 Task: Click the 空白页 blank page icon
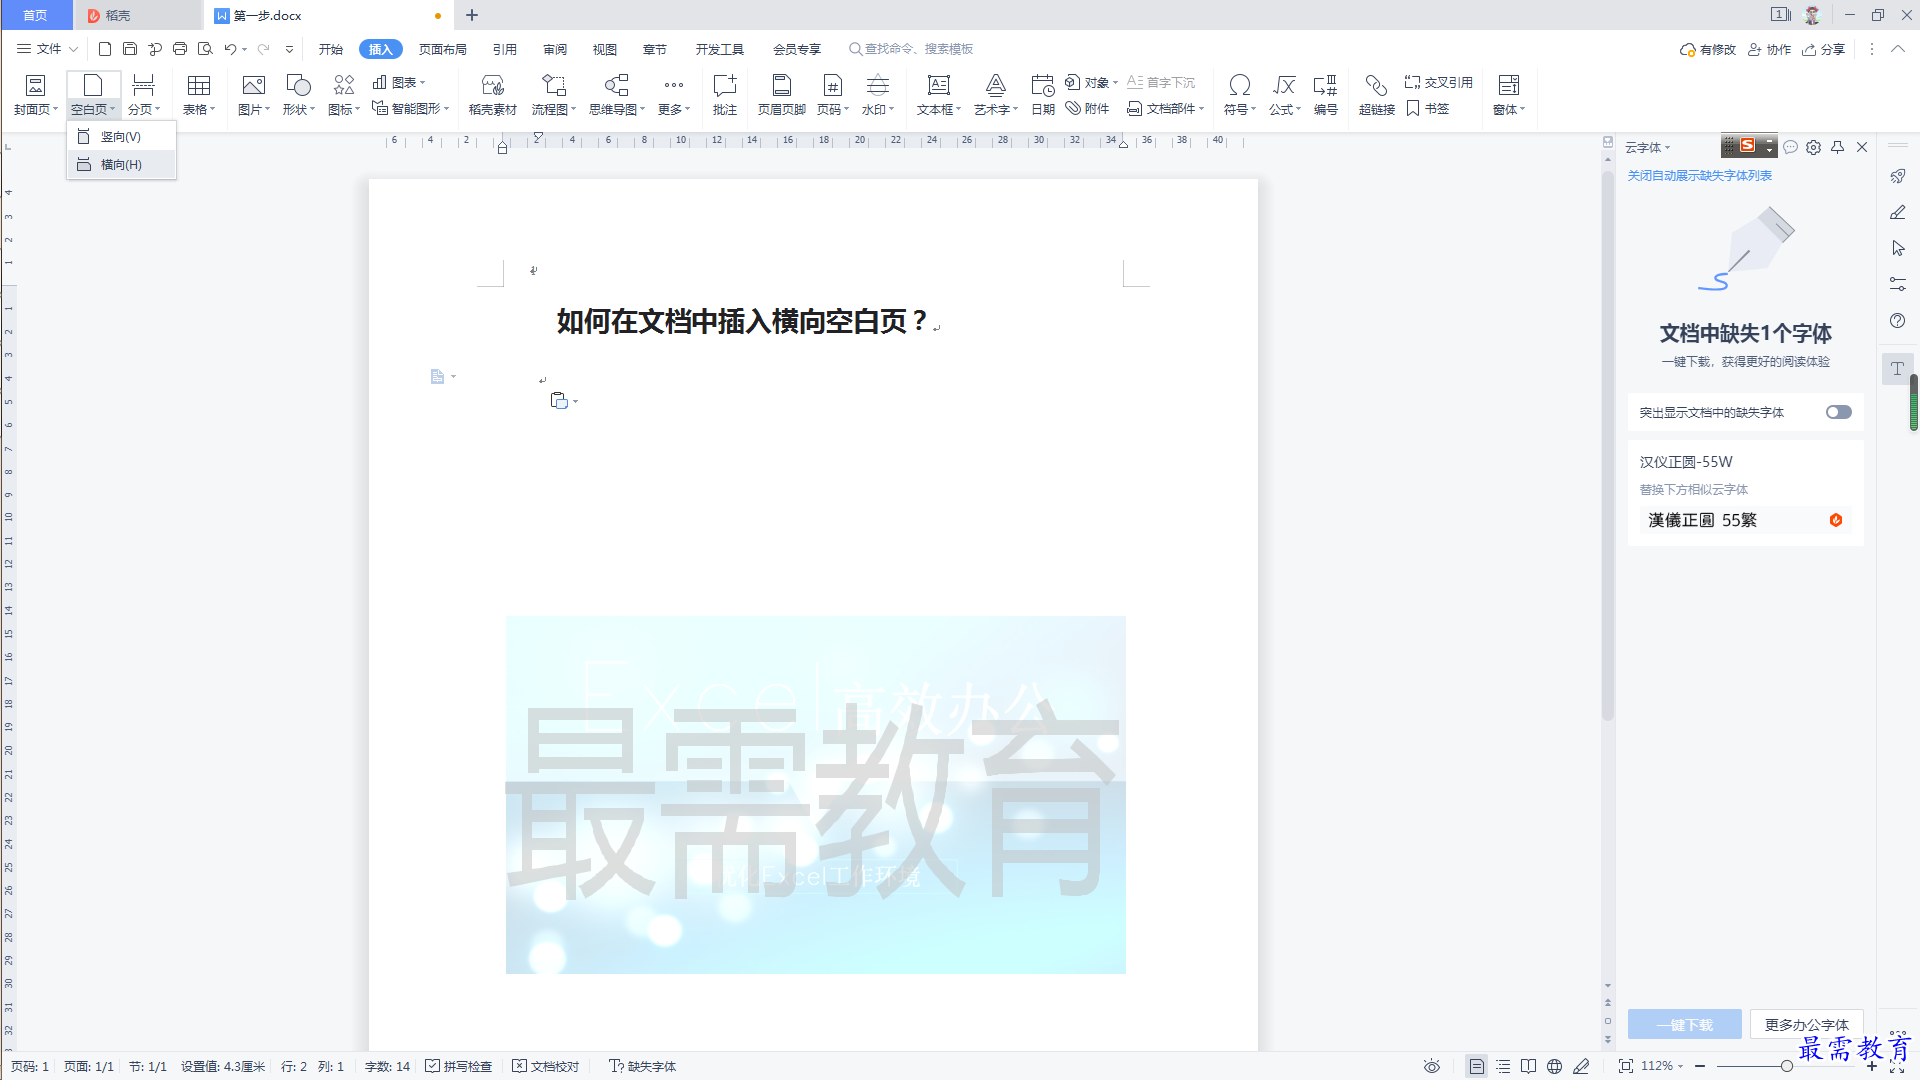(x=93, y=86)
